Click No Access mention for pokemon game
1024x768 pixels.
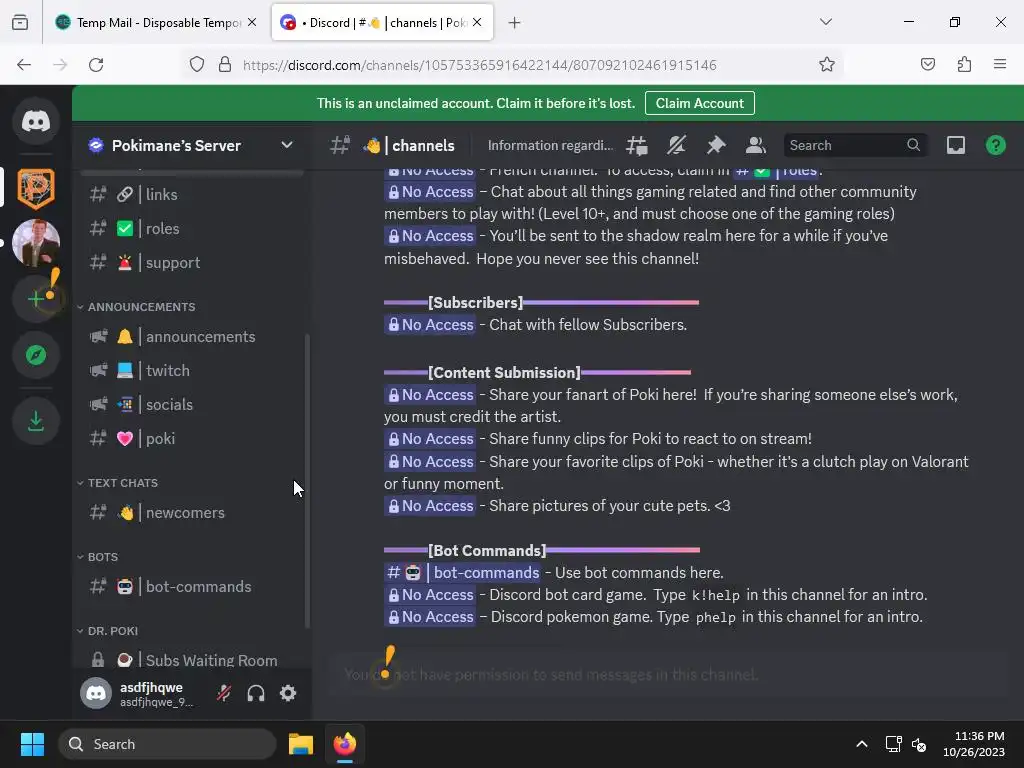tap(429, 616)
